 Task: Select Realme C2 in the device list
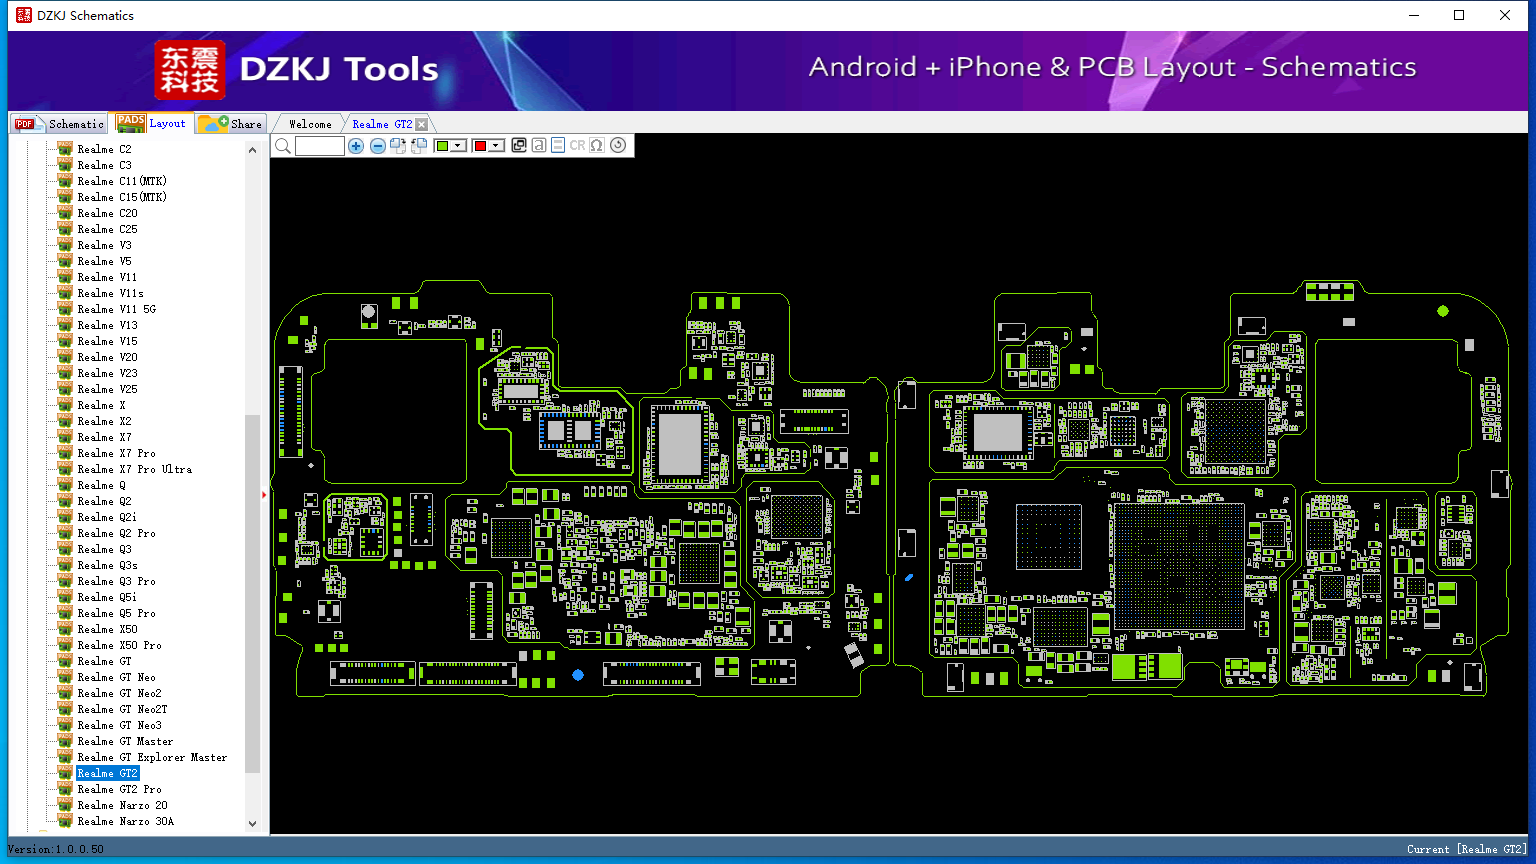coord(104,149)
